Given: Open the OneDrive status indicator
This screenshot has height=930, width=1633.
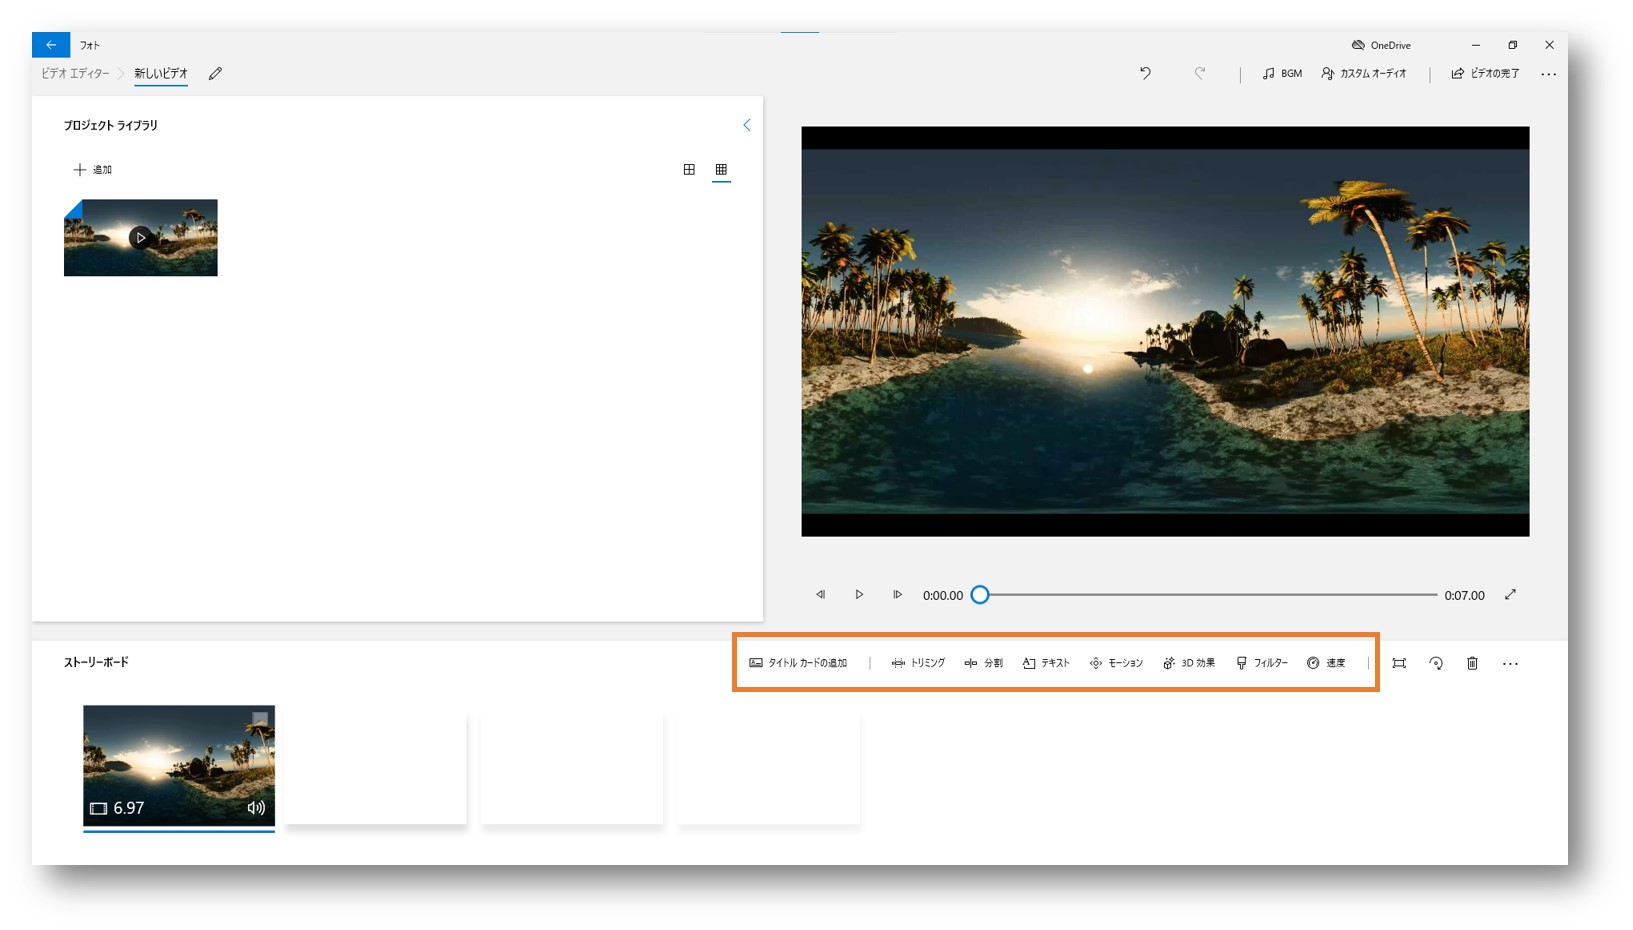Looking at the screenshot, I should point(1381,45).
